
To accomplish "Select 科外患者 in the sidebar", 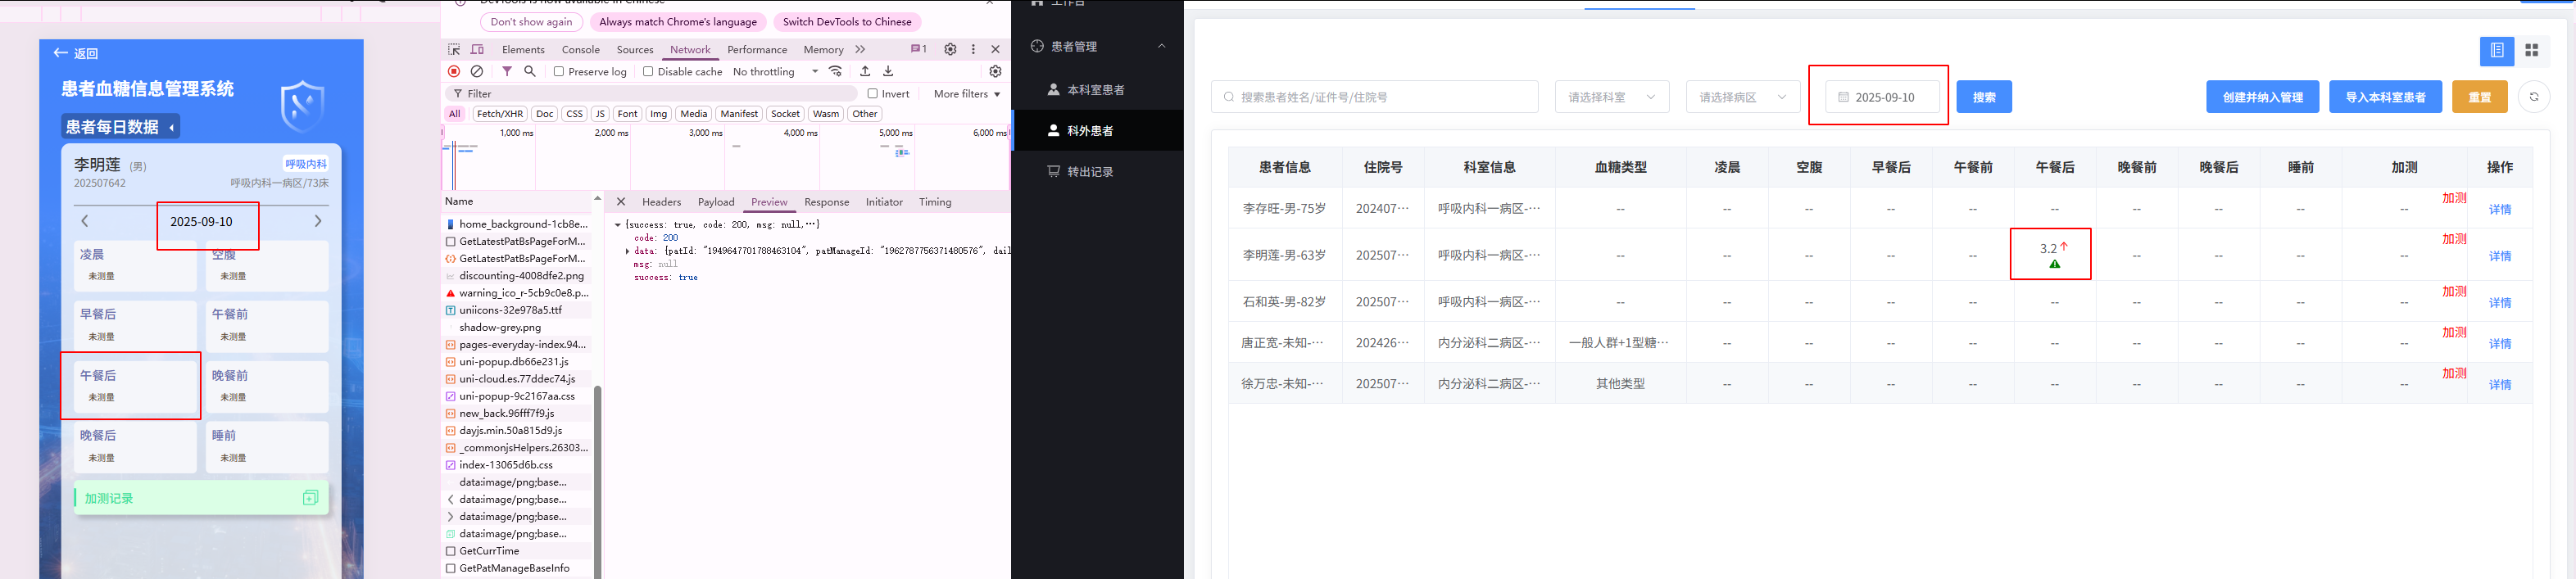I will click(1097, 131).
